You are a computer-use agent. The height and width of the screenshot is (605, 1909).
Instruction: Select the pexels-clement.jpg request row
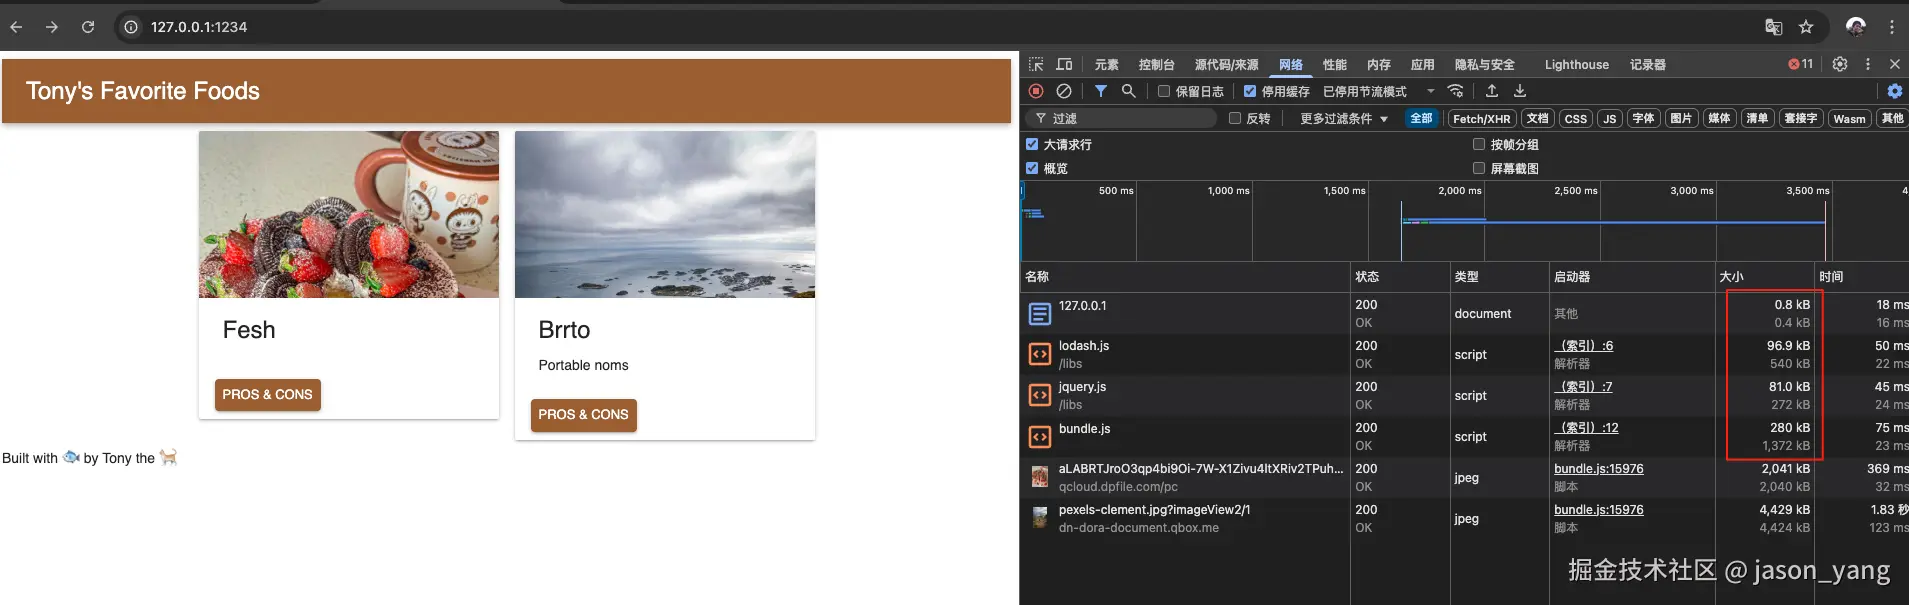(x=1464, y=519)
